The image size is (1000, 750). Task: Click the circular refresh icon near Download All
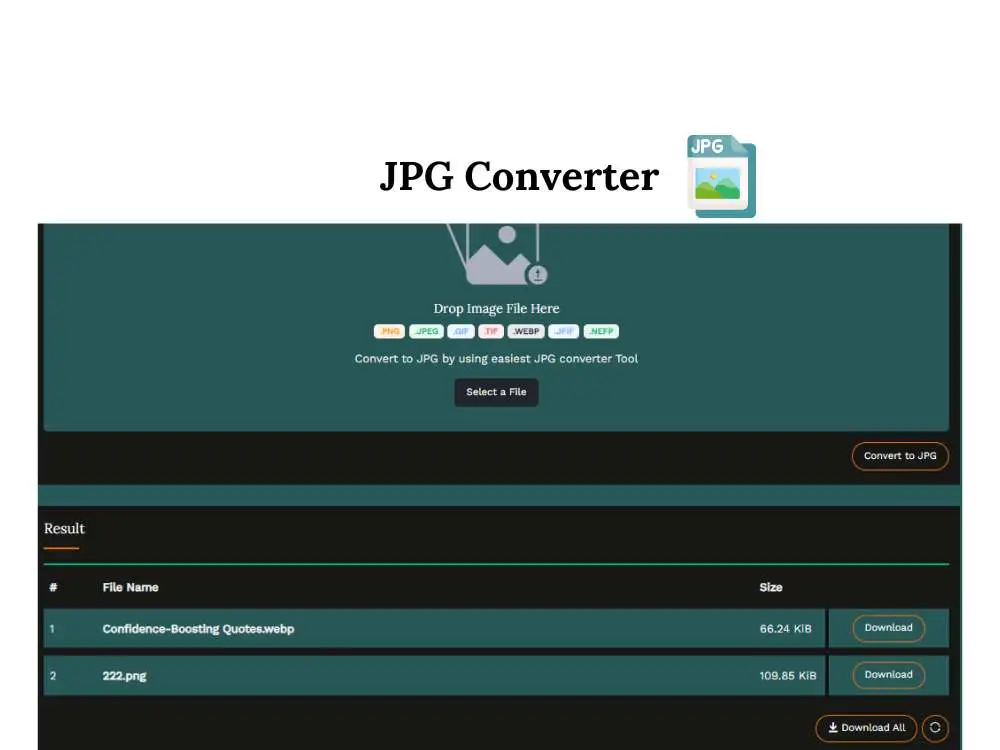click(935, 728)
